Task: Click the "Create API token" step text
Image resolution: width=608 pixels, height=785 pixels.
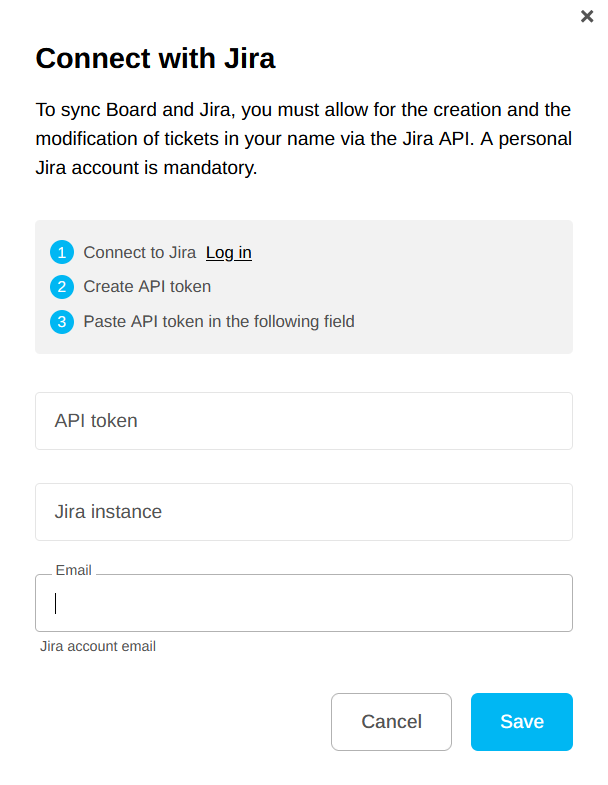Action: click(147, 287)
